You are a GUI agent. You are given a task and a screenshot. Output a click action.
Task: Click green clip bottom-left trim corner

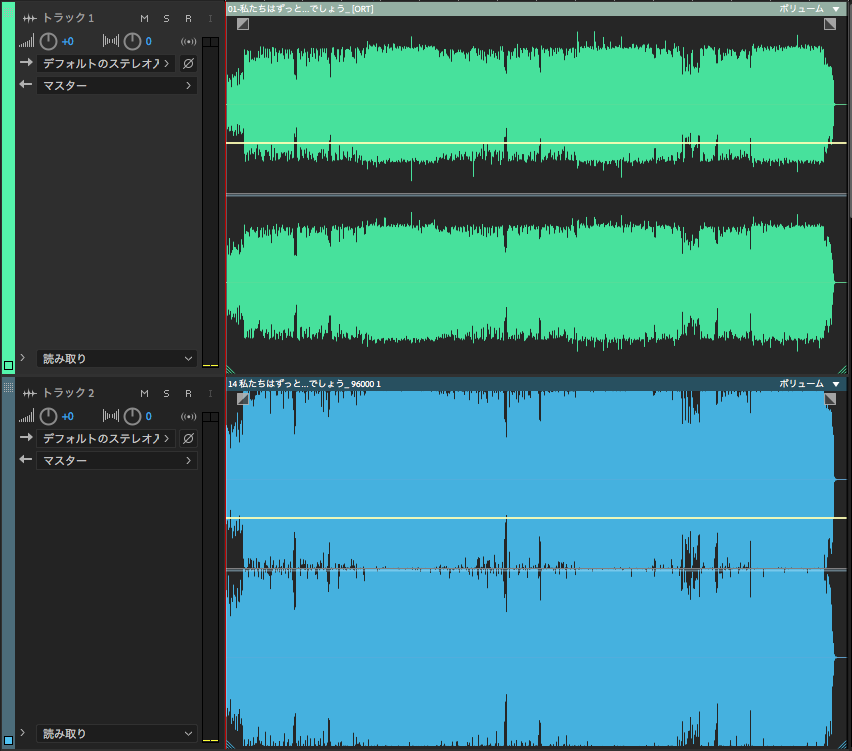(230, 370)
